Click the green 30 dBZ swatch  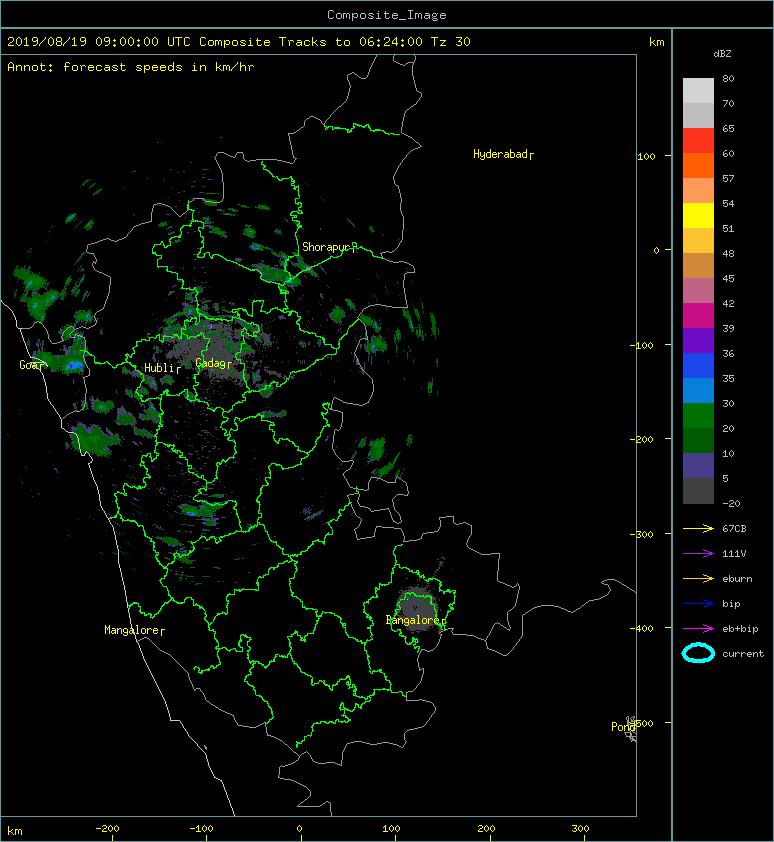coord(698,415)
